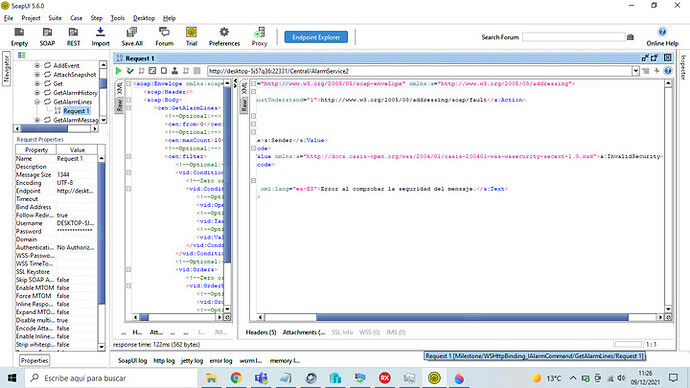Open the jetty log tab
Screen dimensions: 690x388
[x=192, y=360]
